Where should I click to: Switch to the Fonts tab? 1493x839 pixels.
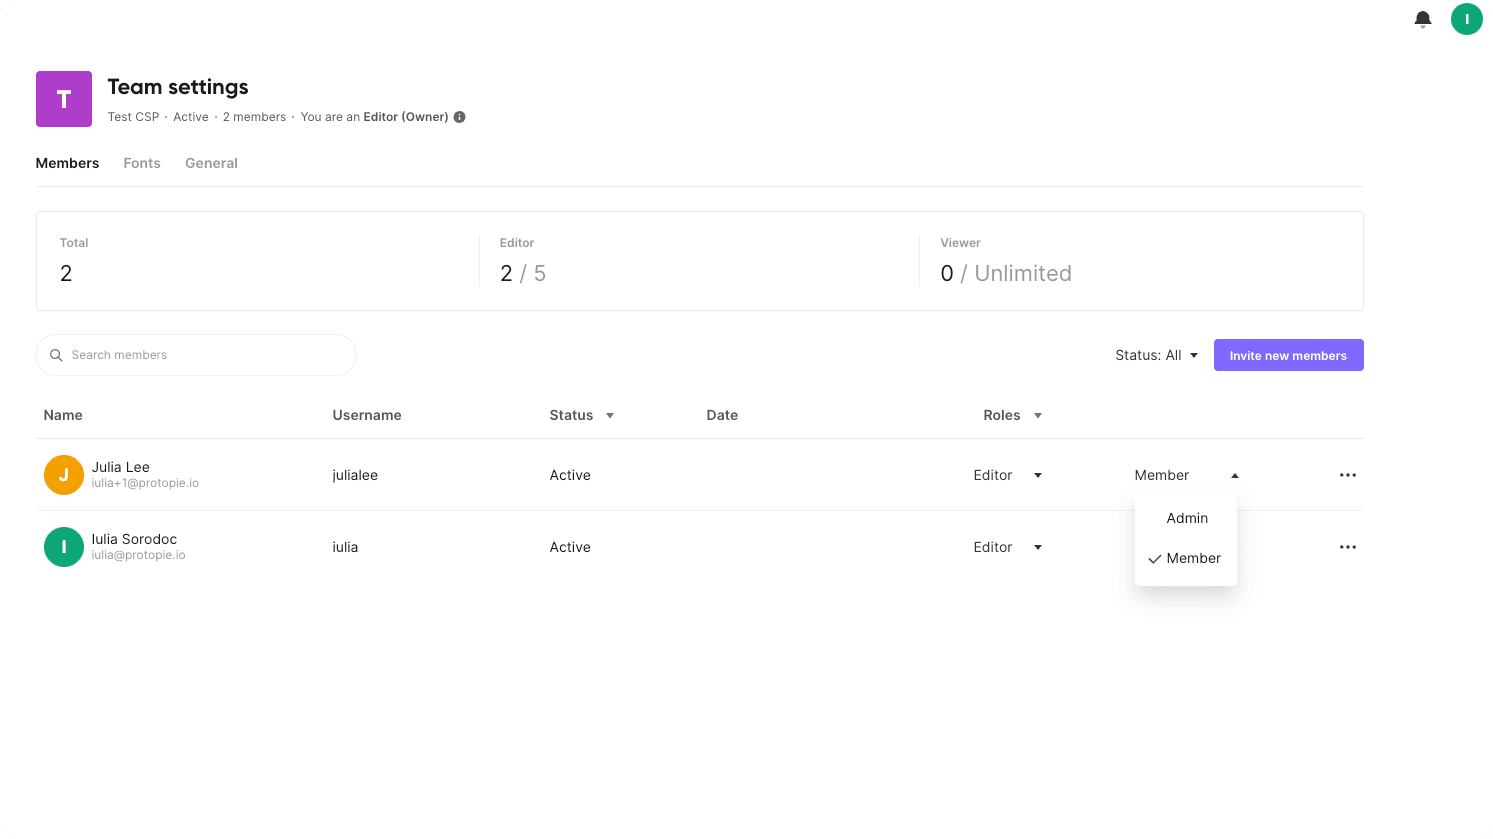pyautogui.click(x=142, y=163)
